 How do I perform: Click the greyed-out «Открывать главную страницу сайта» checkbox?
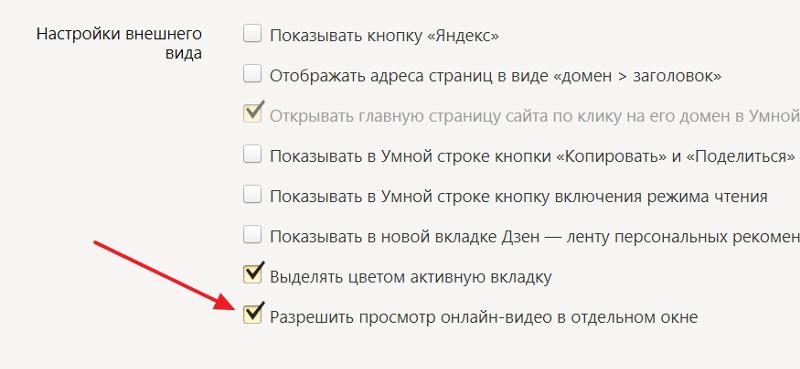(253, 113)
